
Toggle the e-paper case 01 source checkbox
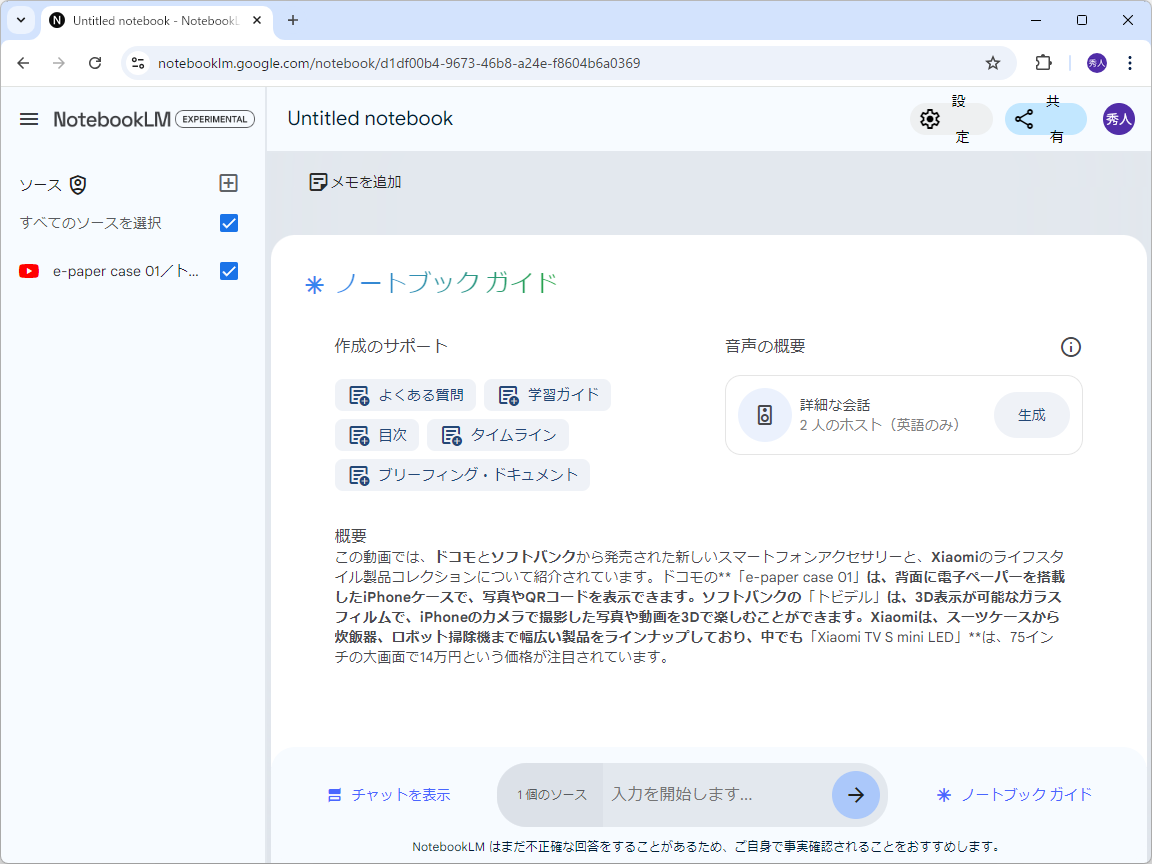[228, 270]
